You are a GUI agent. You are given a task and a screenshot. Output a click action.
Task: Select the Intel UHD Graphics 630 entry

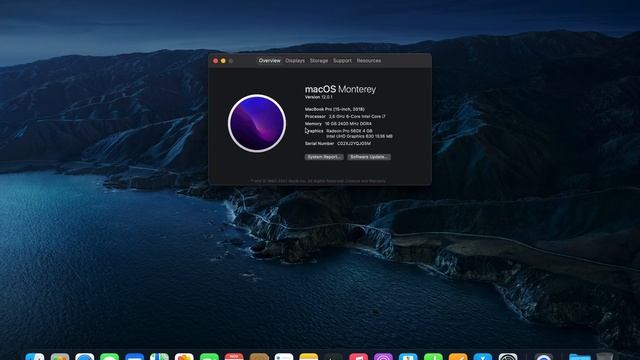[x=359, y=136]
